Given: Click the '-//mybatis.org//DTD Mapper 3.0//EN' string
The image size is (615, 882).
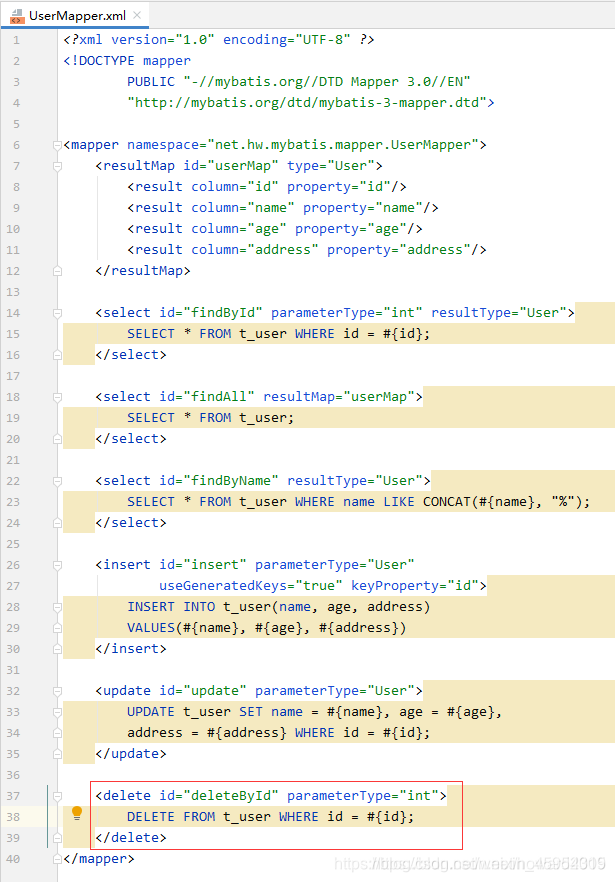Looking at the screenshot, I should pyautogui.click(x=327, y=82).
